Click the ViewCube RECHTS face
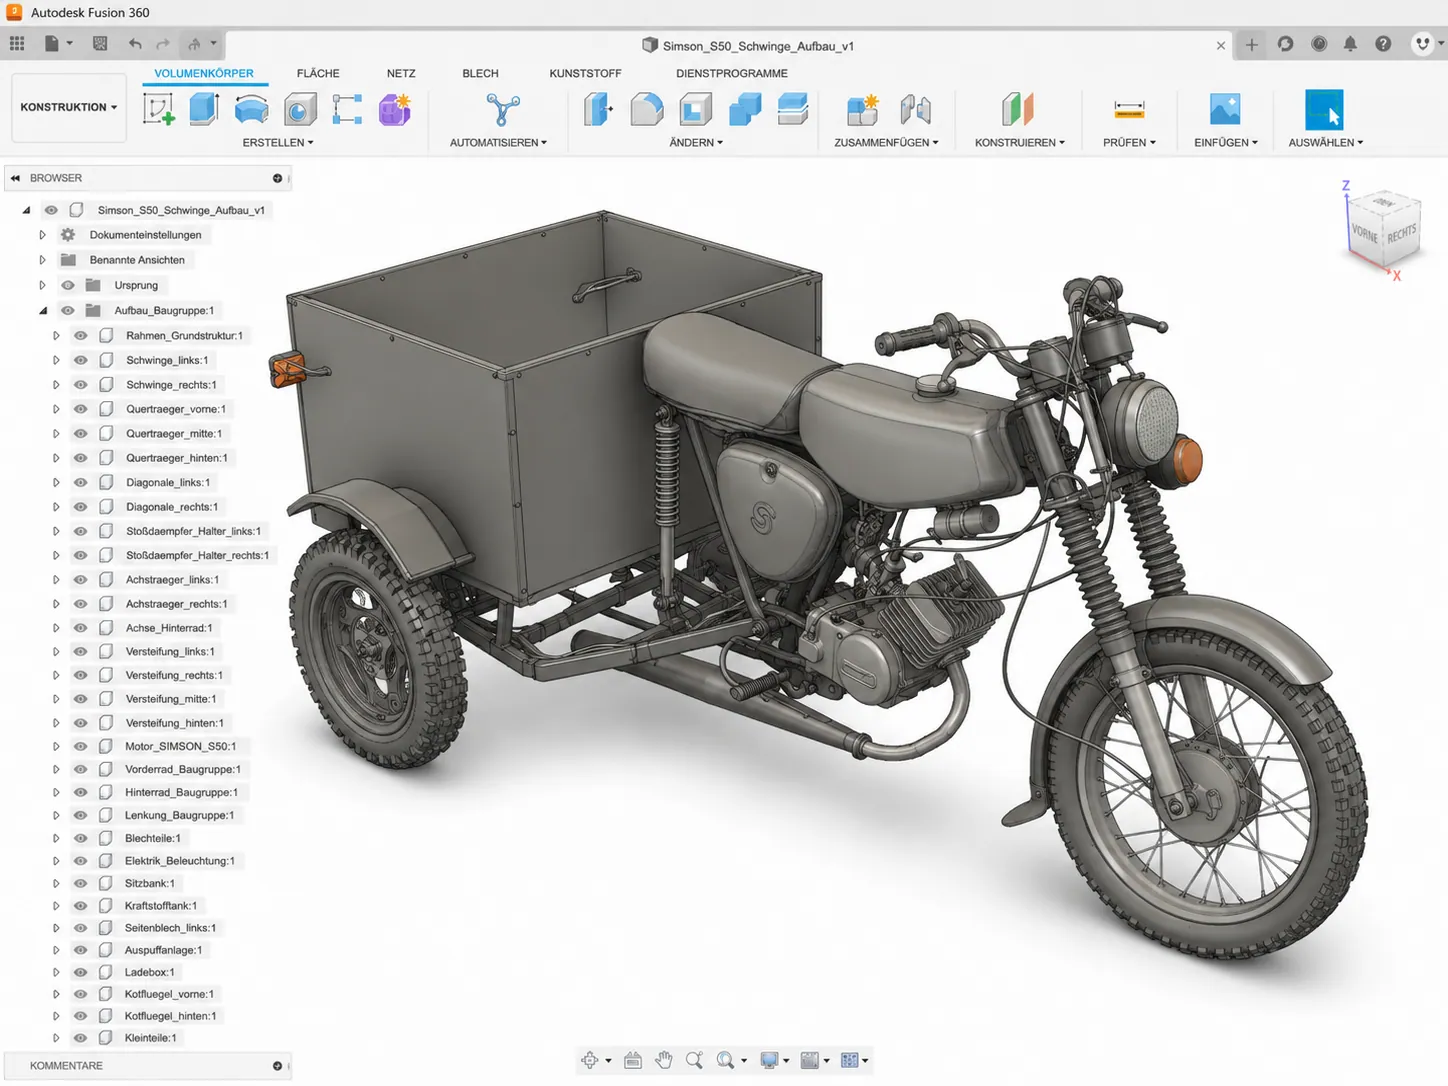1448x1086 pixels. click(x=1401, y=234)
